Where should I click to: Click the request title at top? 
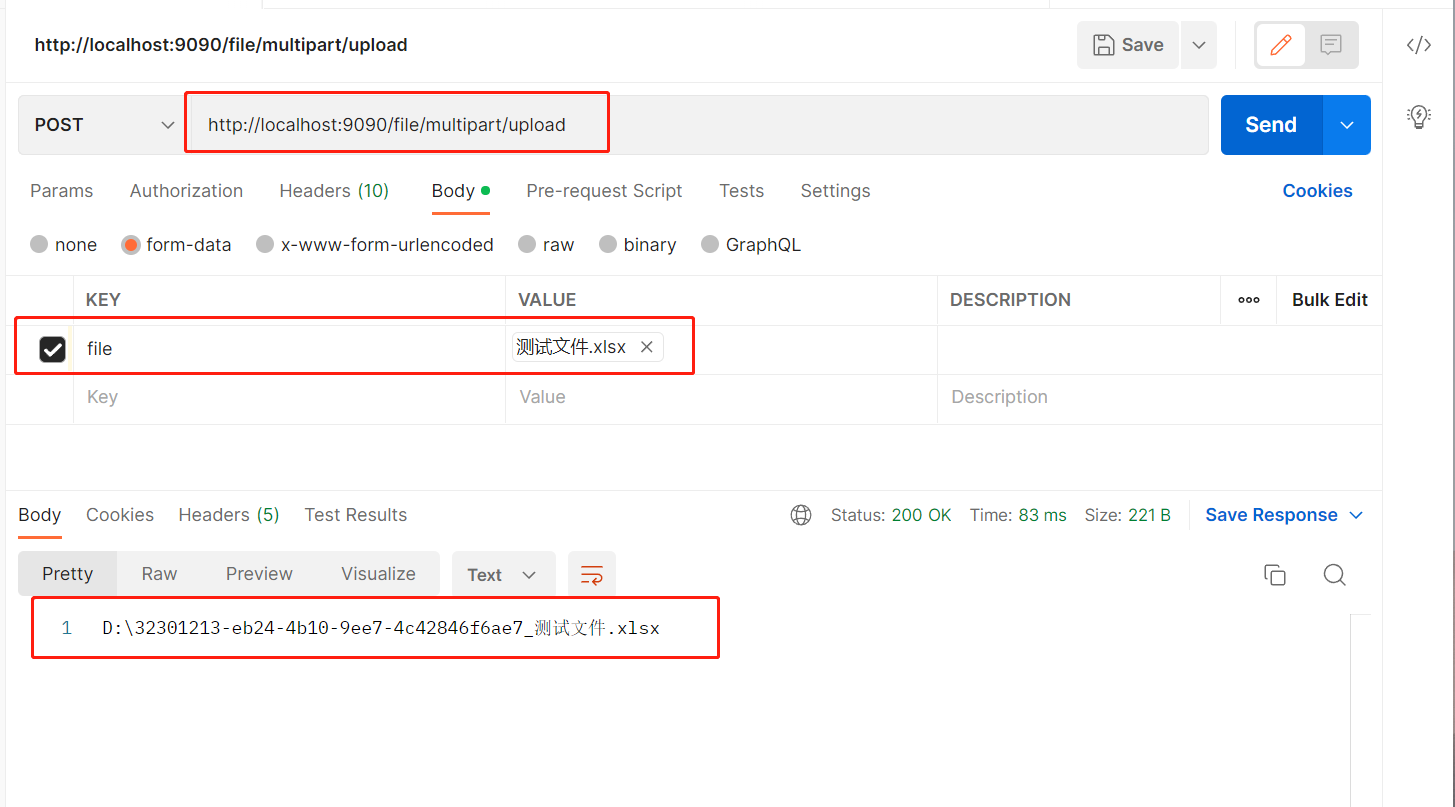221,45
